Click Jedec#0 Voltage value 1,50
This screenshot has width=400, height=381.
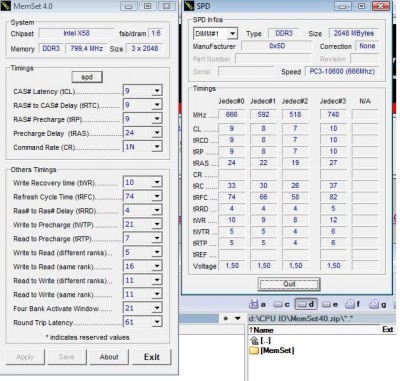[x=232, y=266]
